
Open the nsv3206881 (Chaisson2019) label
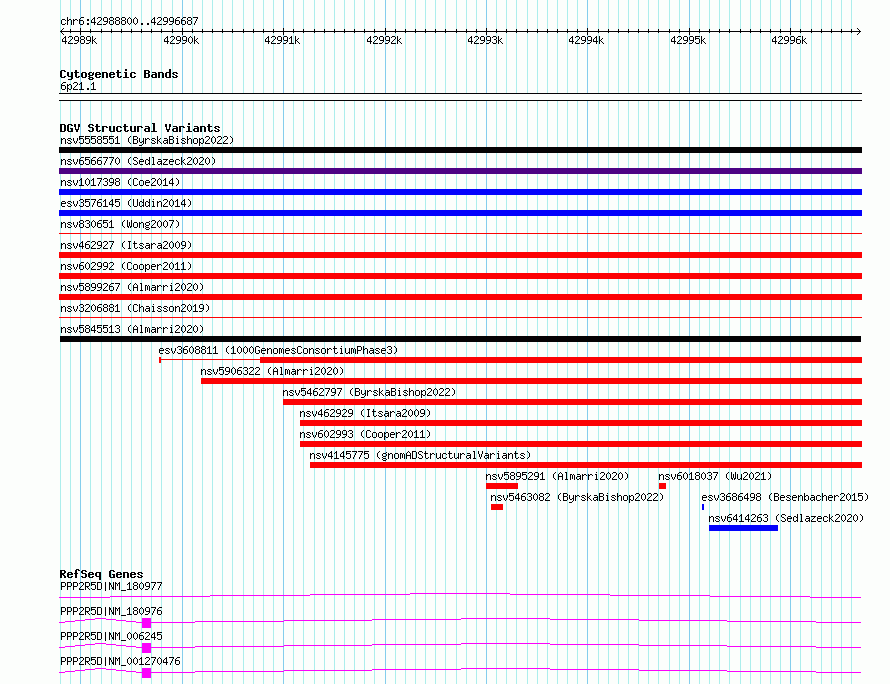(135, 308)
